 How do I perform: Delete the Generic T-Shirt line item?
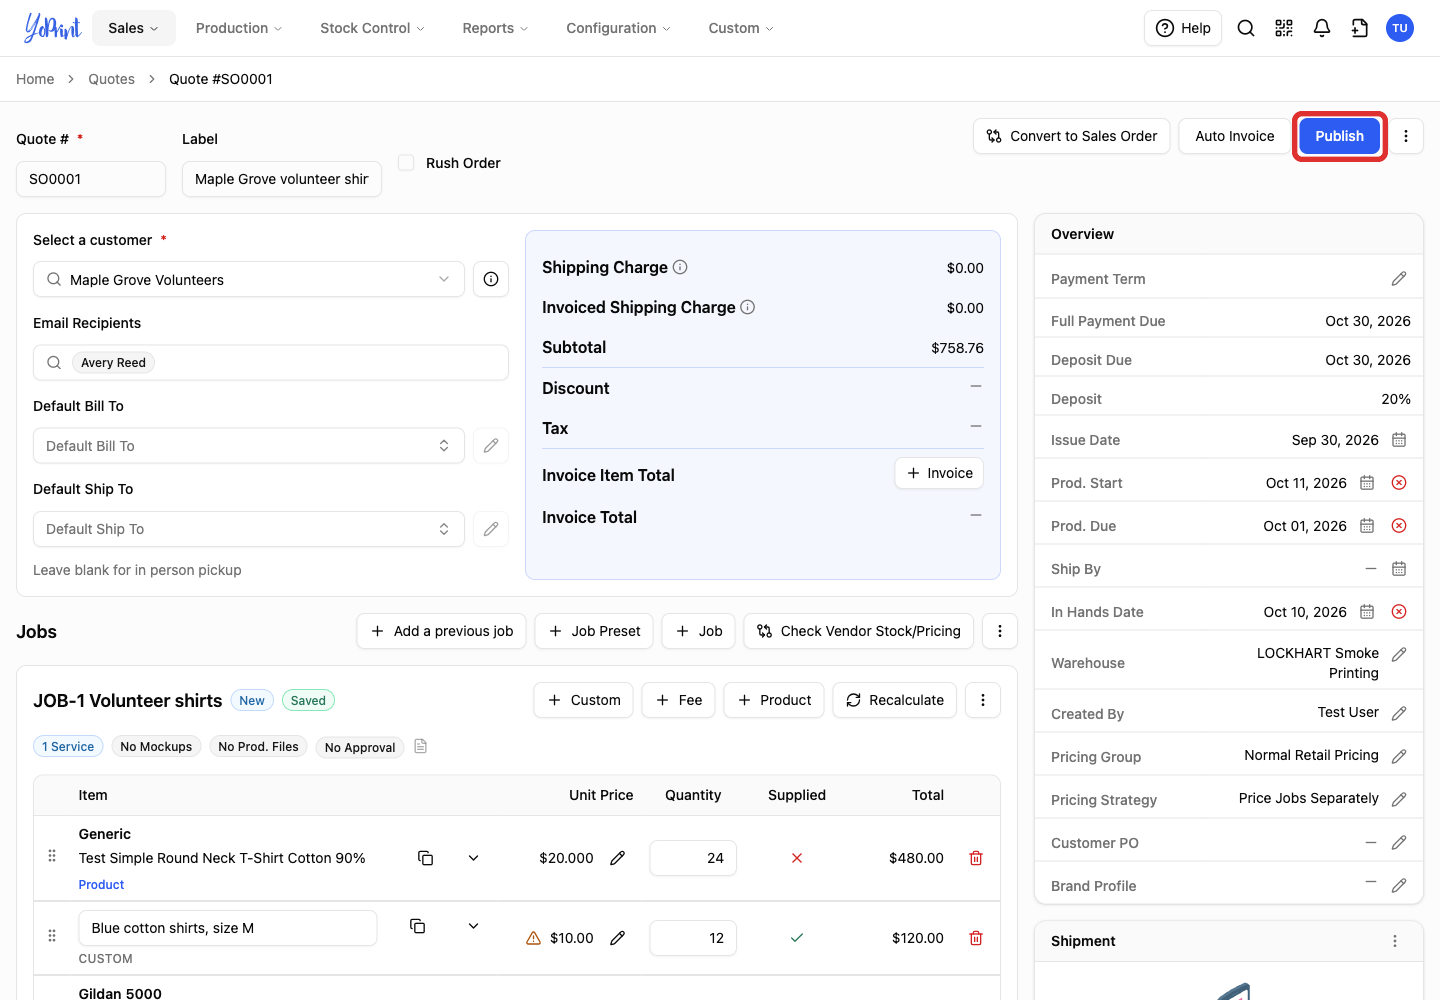click(976, 858)
